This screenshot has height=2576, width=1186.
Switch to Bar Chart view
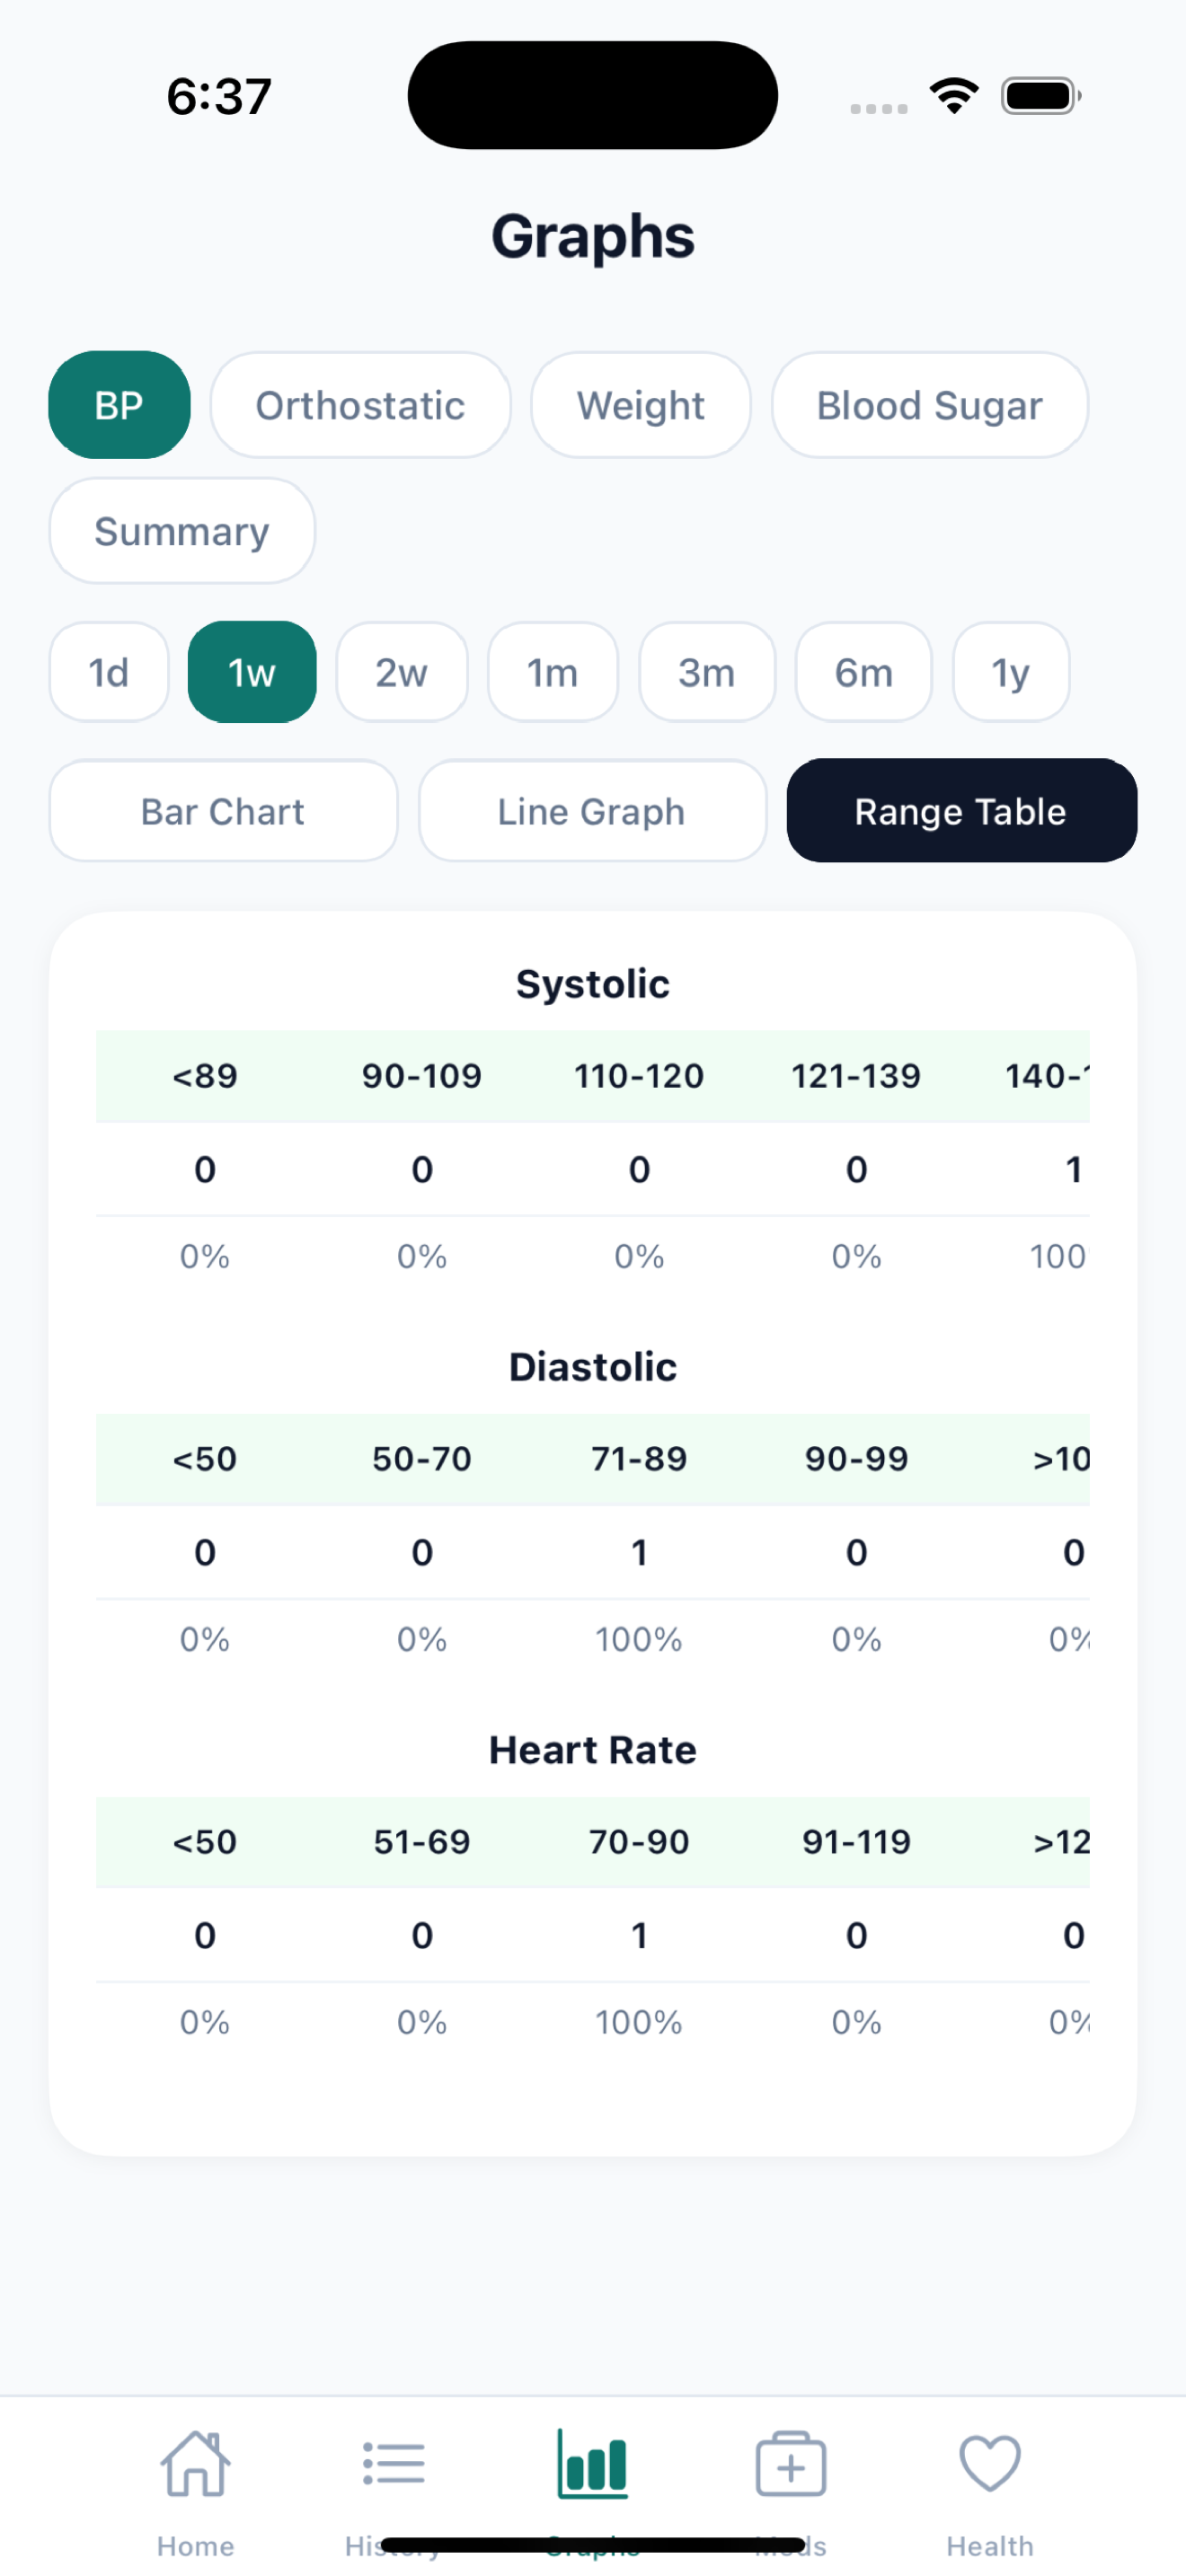tap(222, 810)
